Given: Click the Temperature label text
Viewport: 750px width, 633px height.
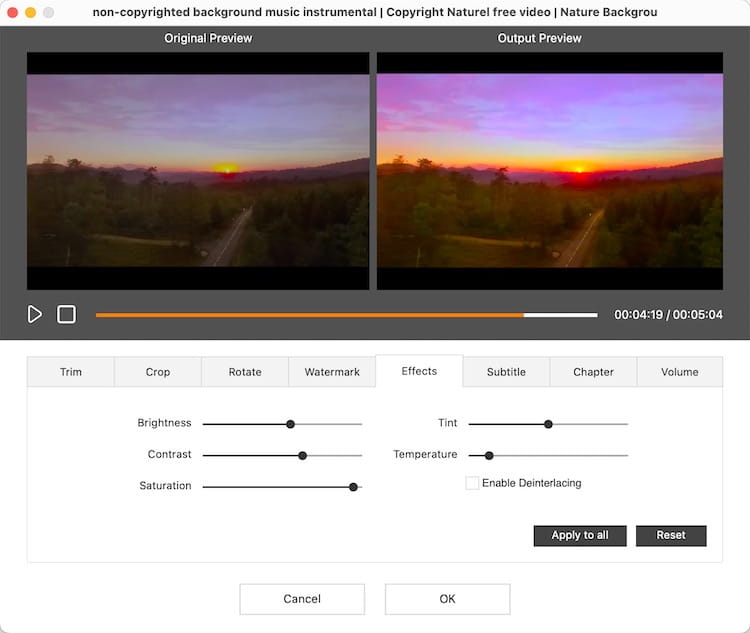Looking at the screenshot, I should 425,455.
